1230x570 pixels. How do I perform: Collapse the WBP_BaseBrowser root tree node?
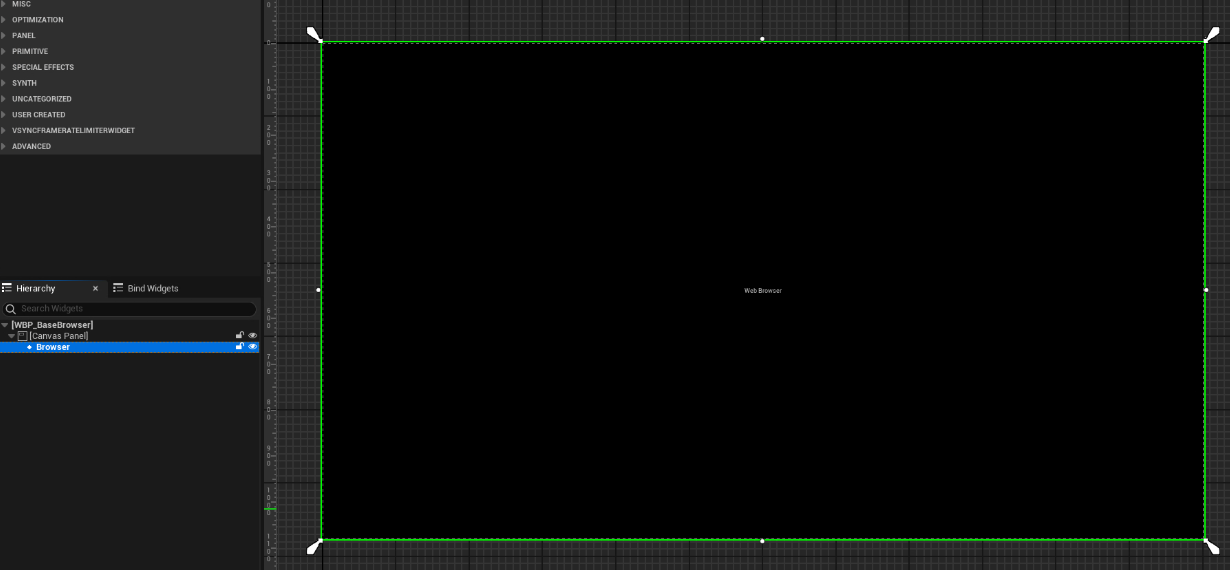coord(5,325)
